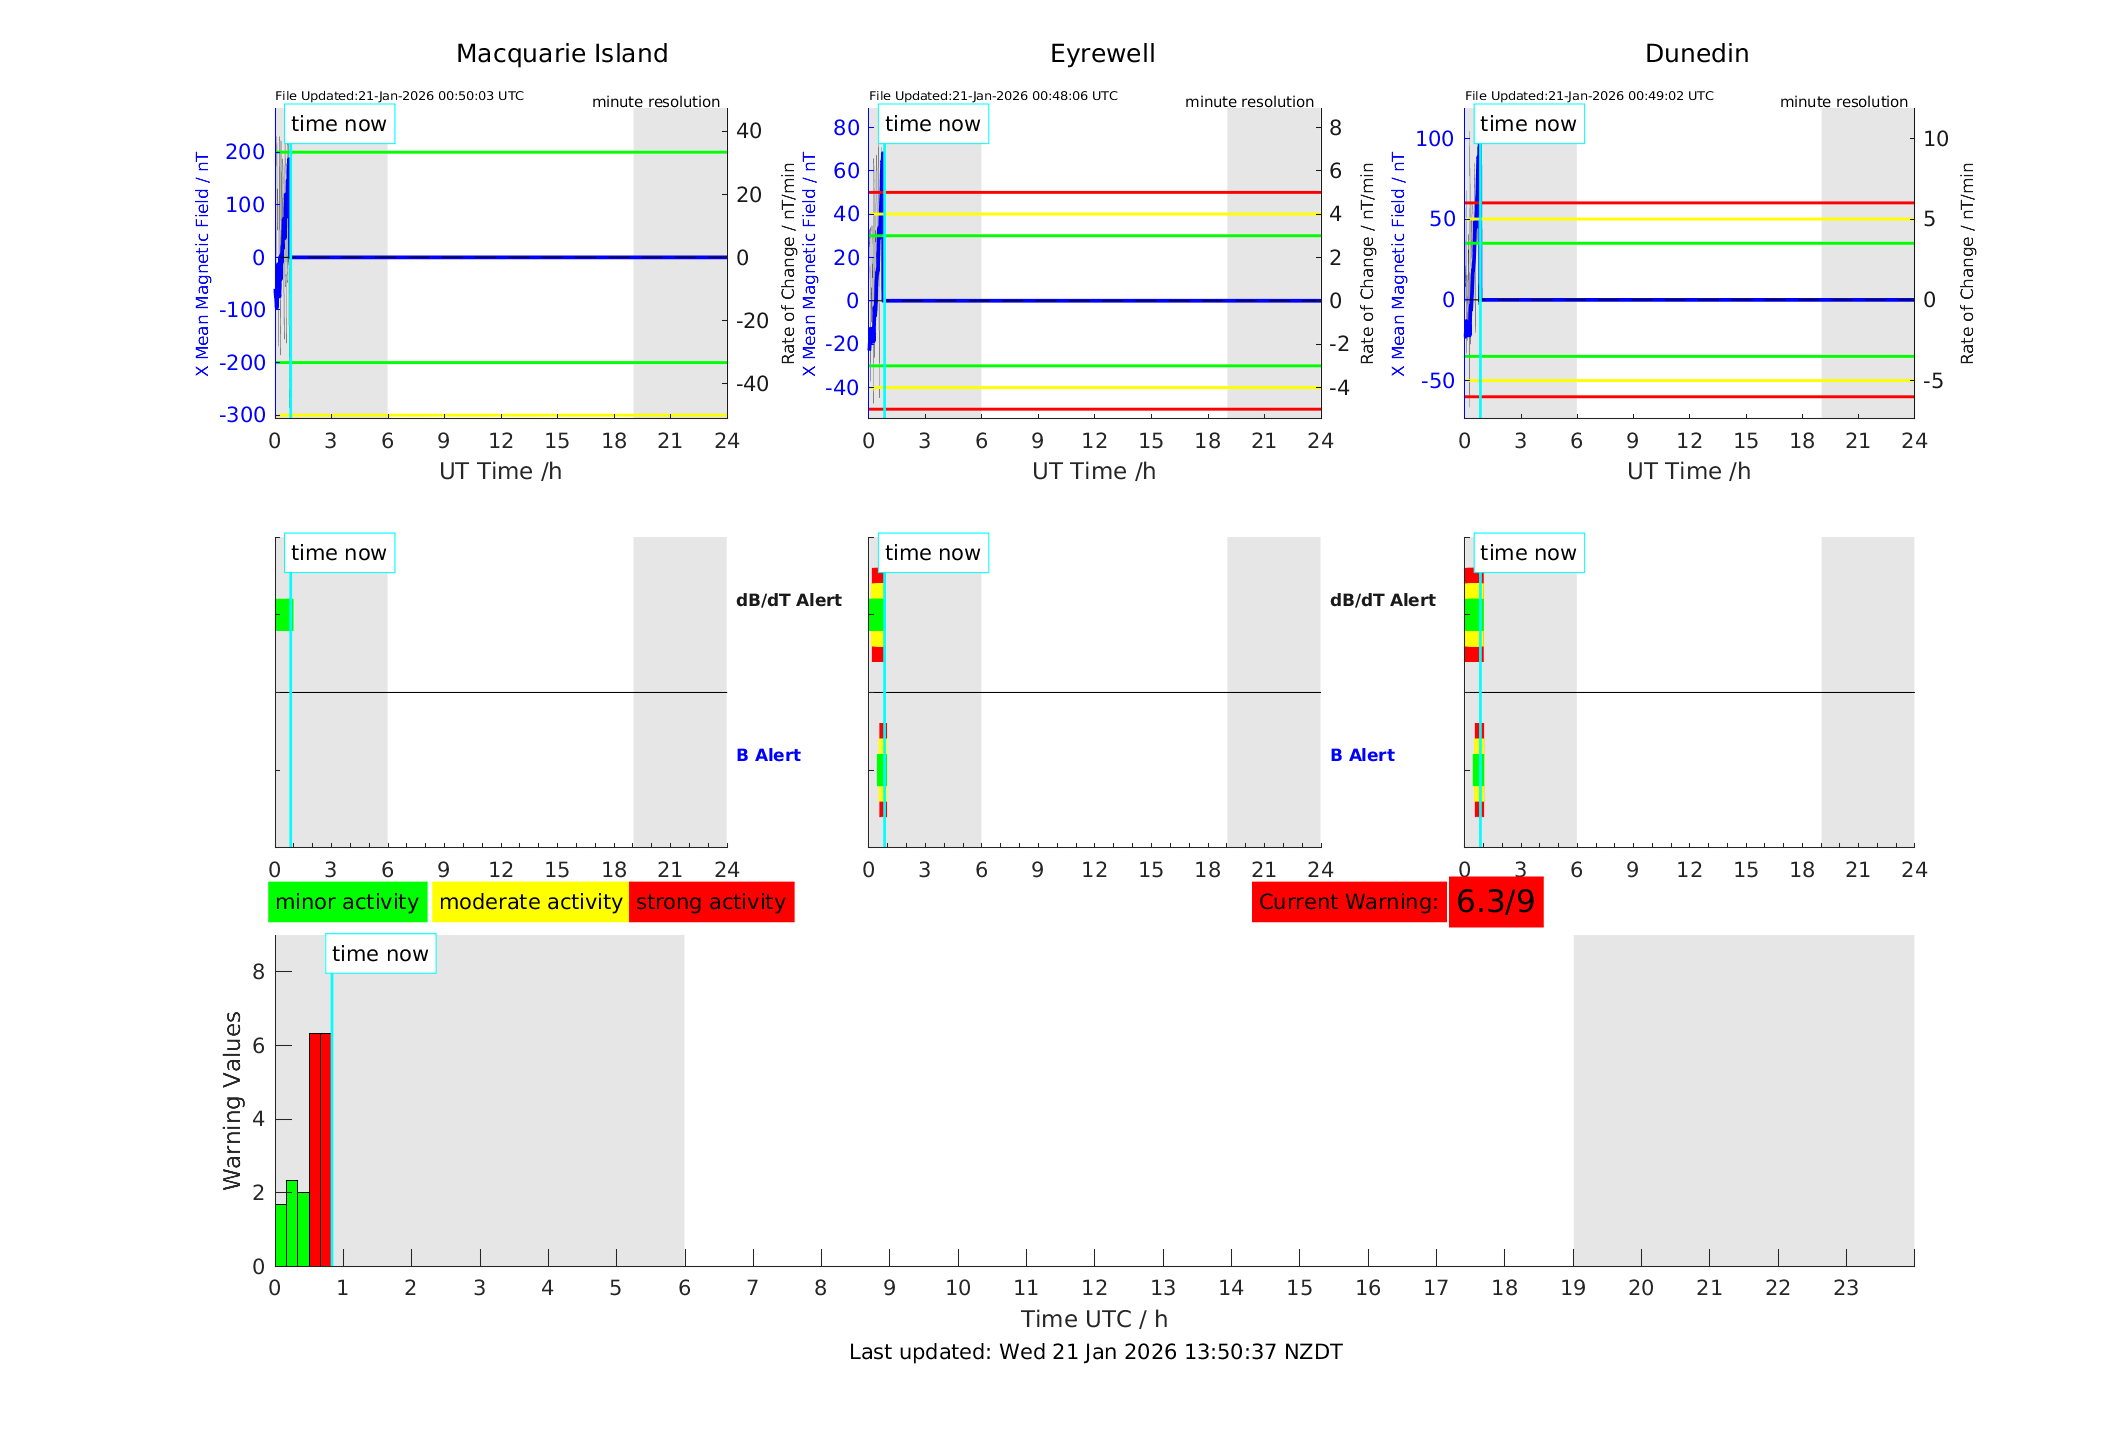Screen dimensions: 2117x1437
Task: Click time now marker in Eyrewell alert panel
Action: coord(932,553)
